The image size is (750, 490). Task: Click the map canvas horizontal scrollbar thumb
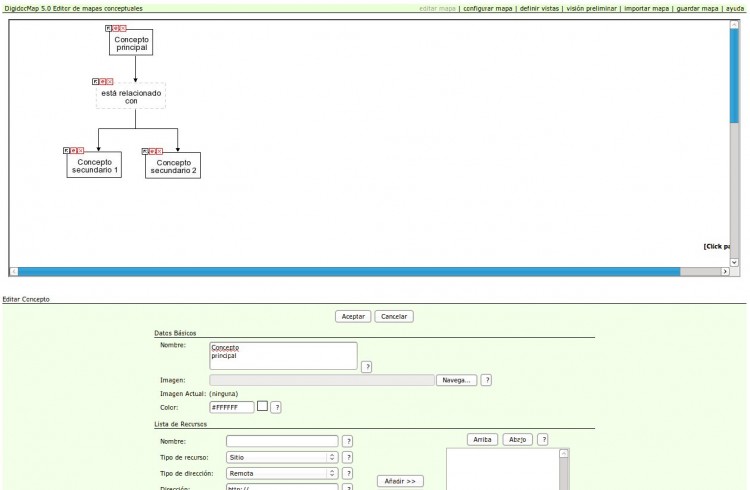pyautogui.click(x=349, y=271)
